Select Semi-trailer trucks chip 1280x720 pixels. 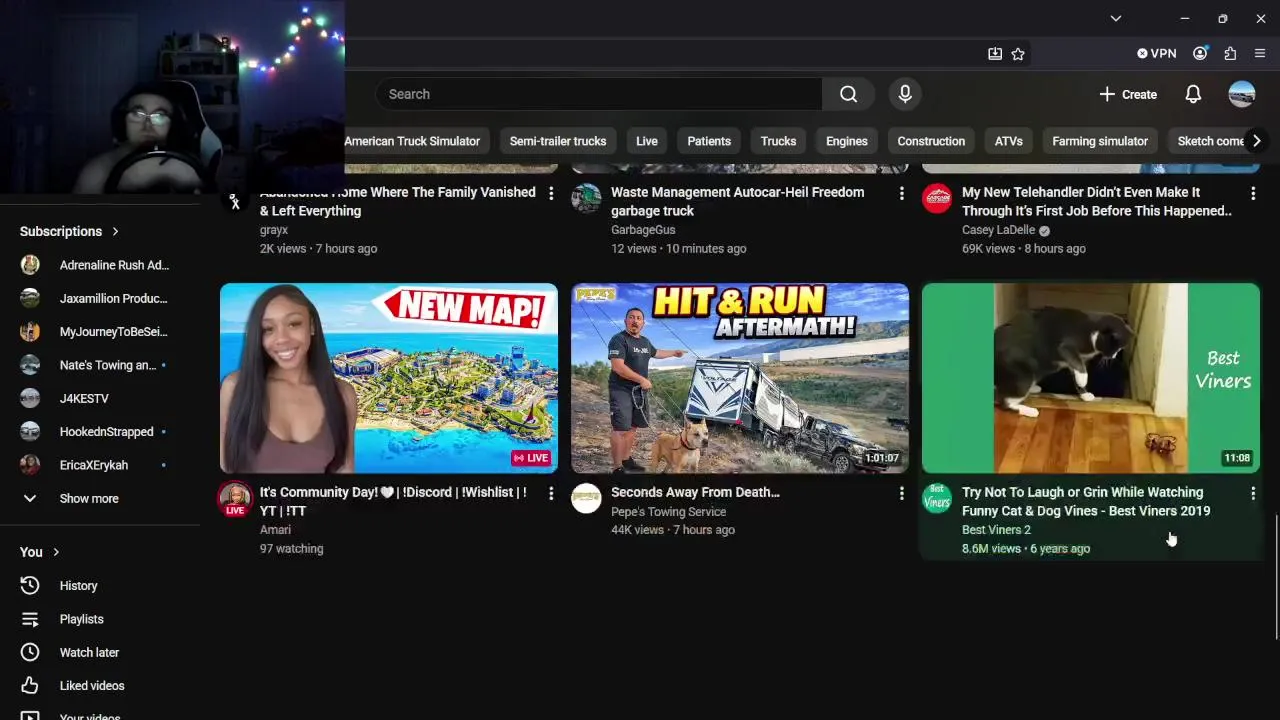(x=558, y=141)
